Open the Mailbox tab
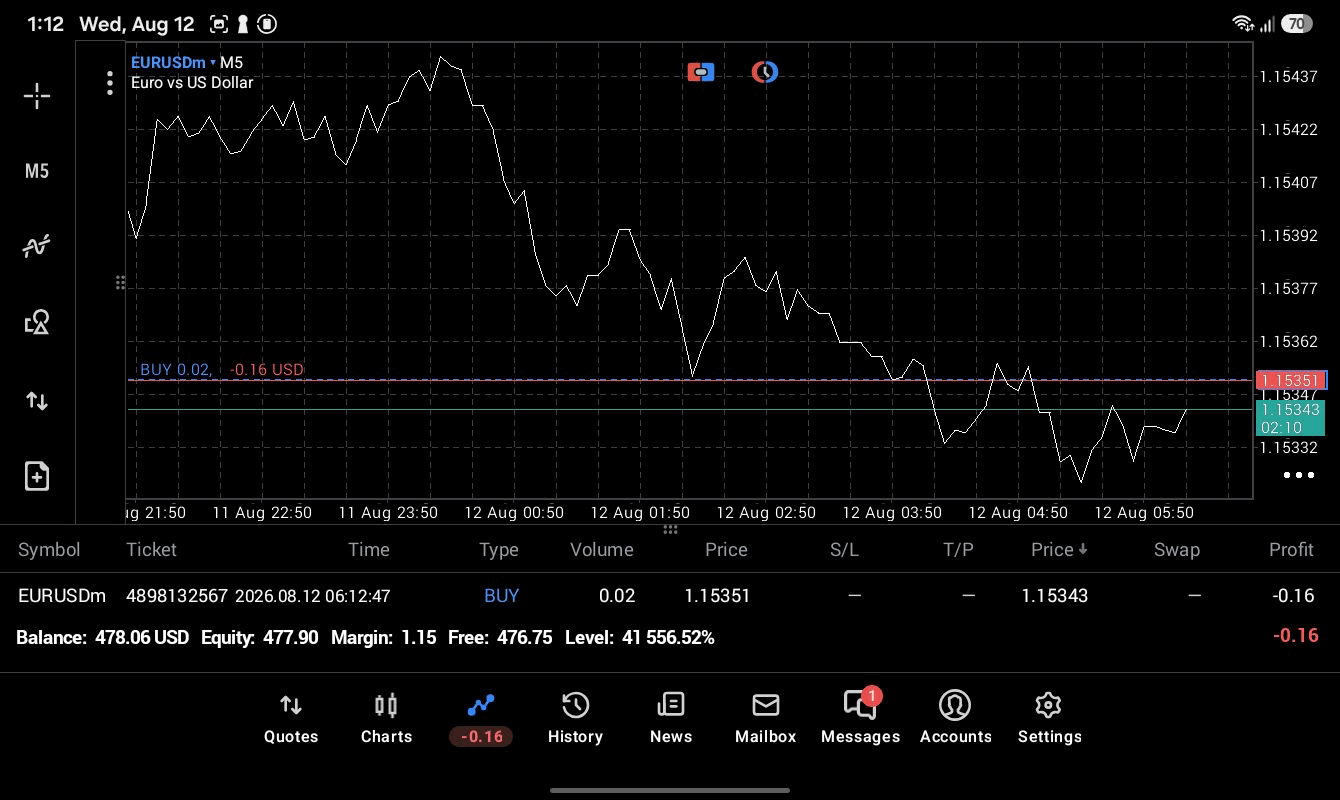Viewport: 1340px width, 800px height. pyautogui.click(x=766, y=719)
